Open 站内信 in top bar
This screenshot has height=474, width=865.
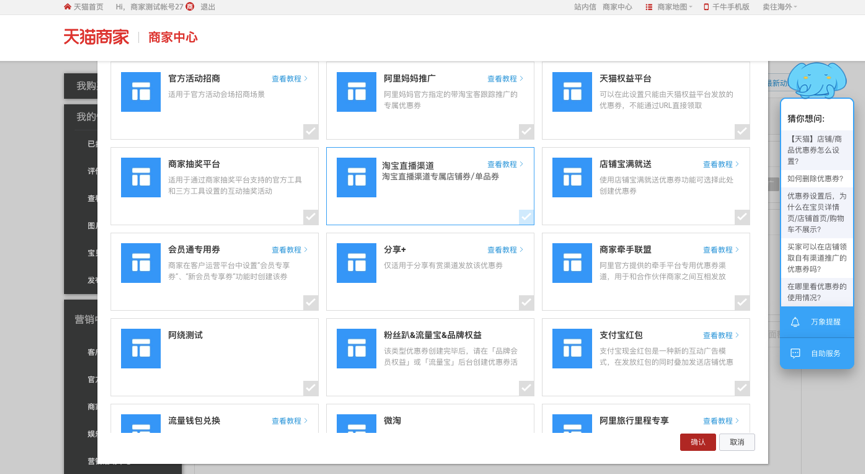(x=585, y=7)
